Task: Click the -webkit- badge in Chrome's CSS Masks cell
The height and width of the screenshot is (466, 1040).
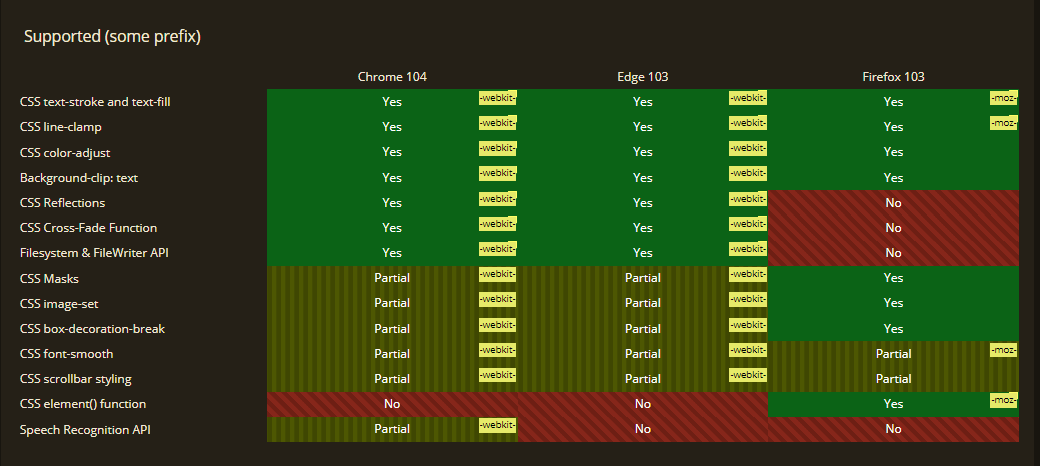Action: click(497, 274)
